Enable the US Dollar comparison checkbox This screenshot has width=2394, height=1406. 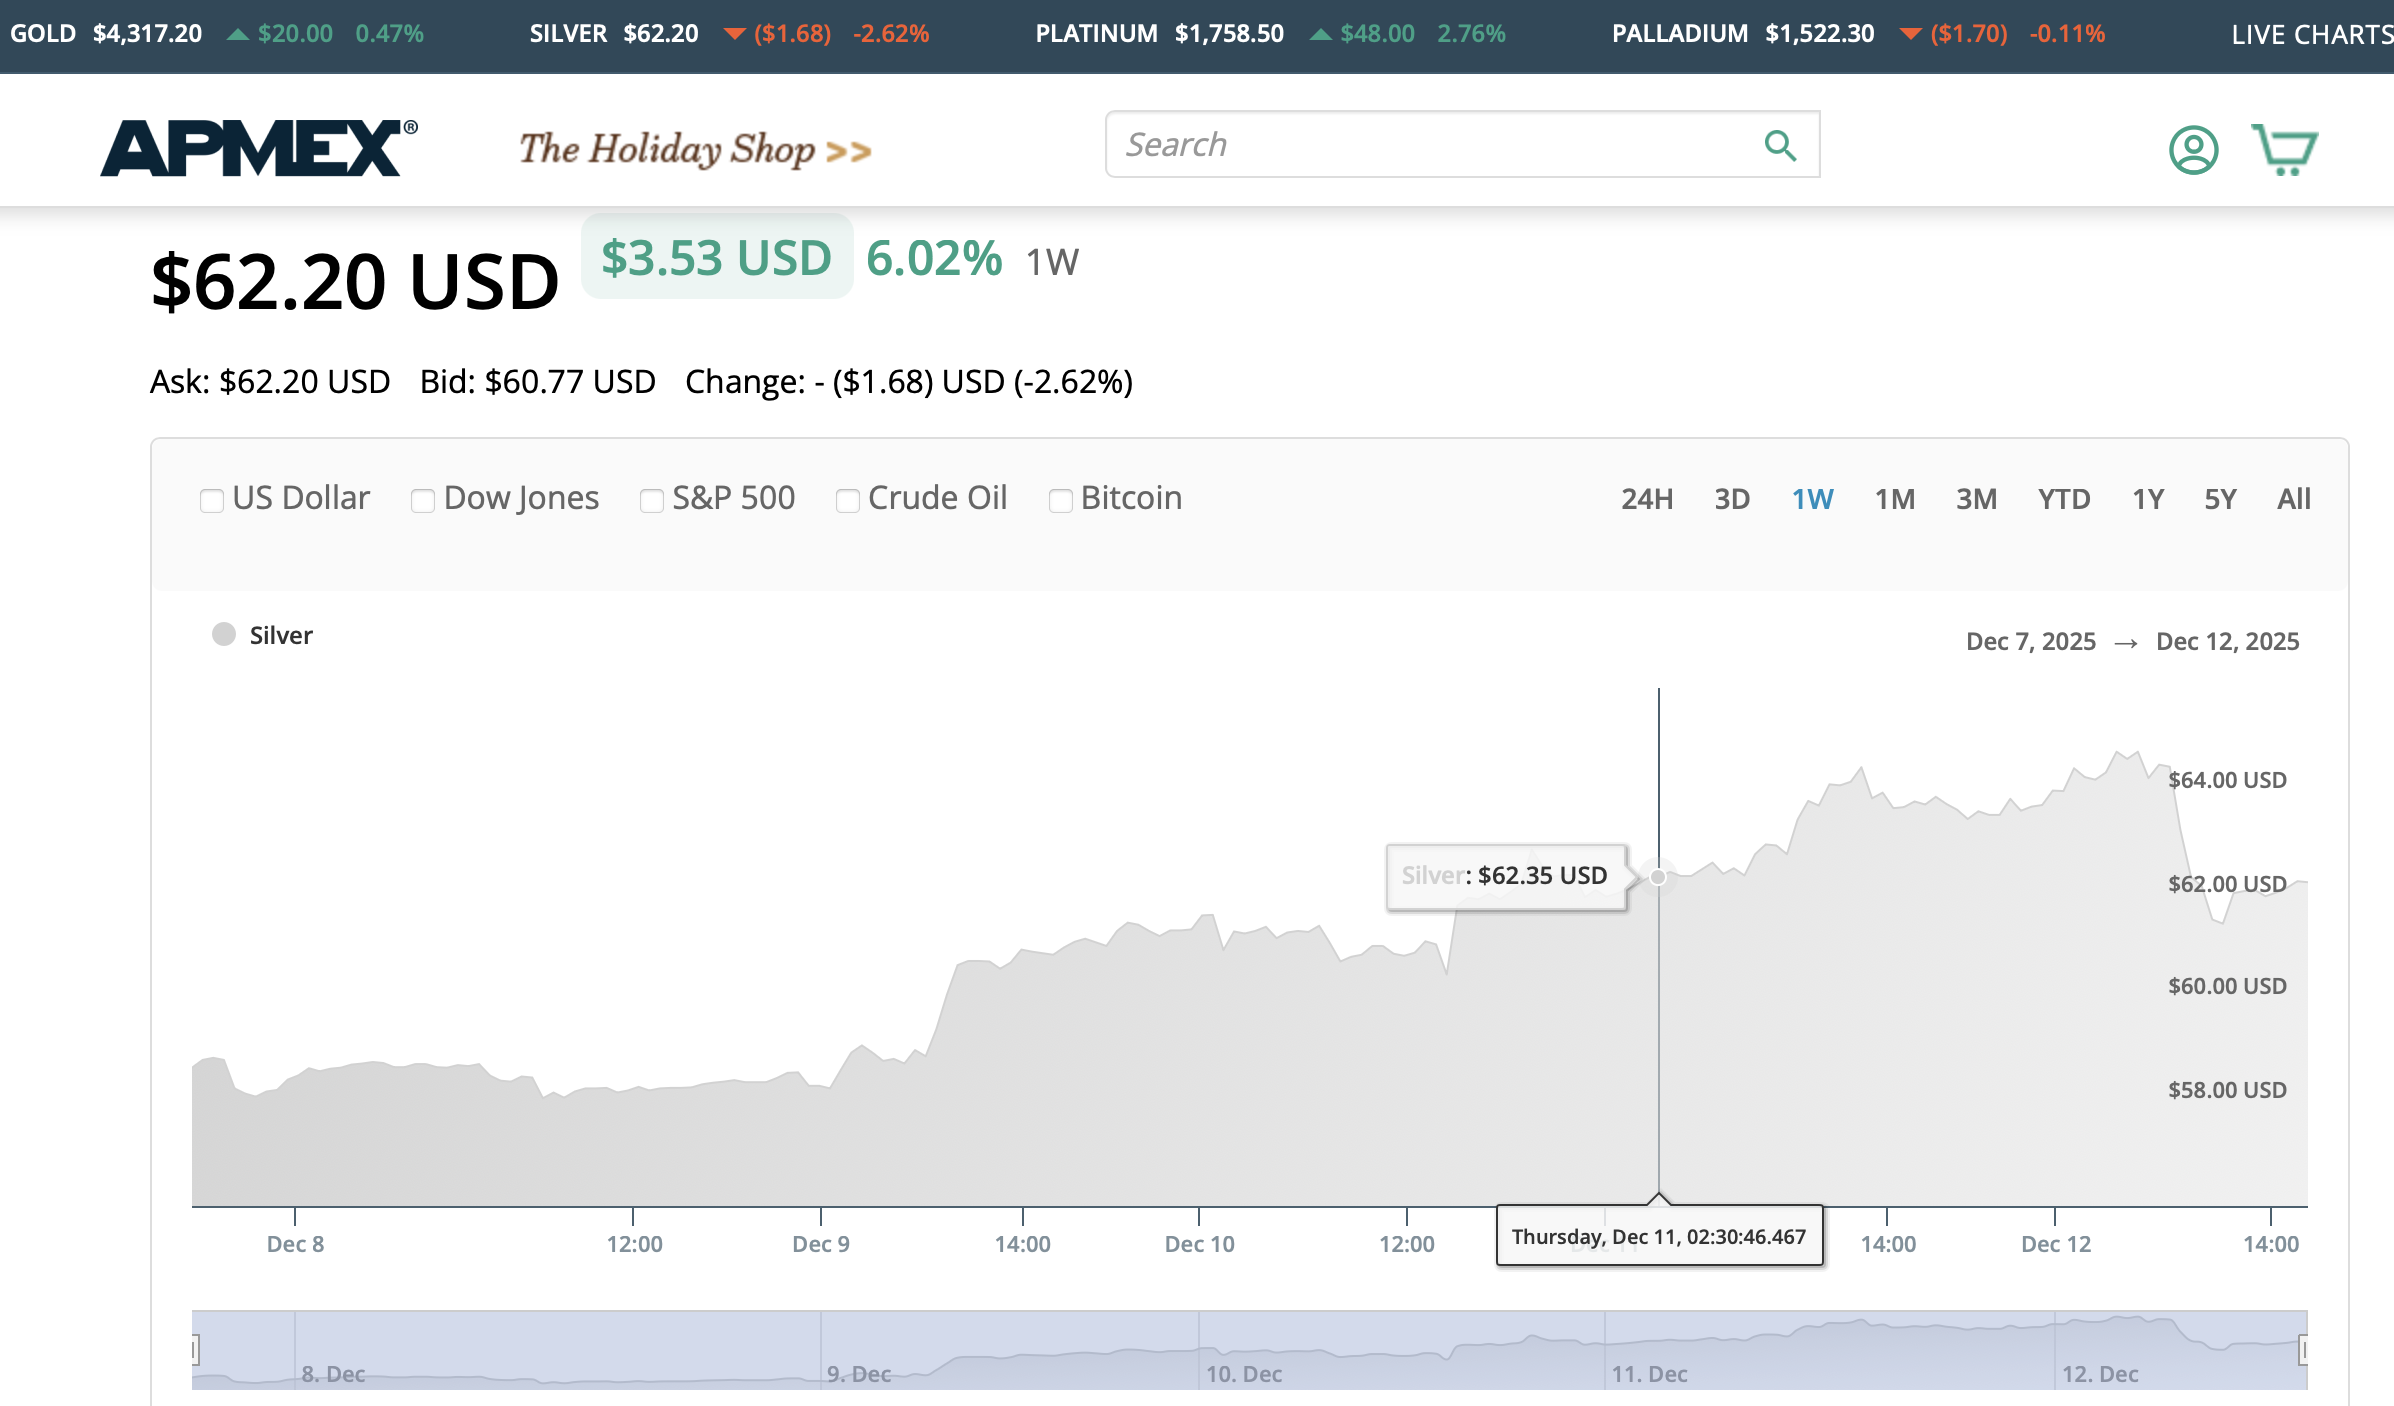click(x=211, y=500)
